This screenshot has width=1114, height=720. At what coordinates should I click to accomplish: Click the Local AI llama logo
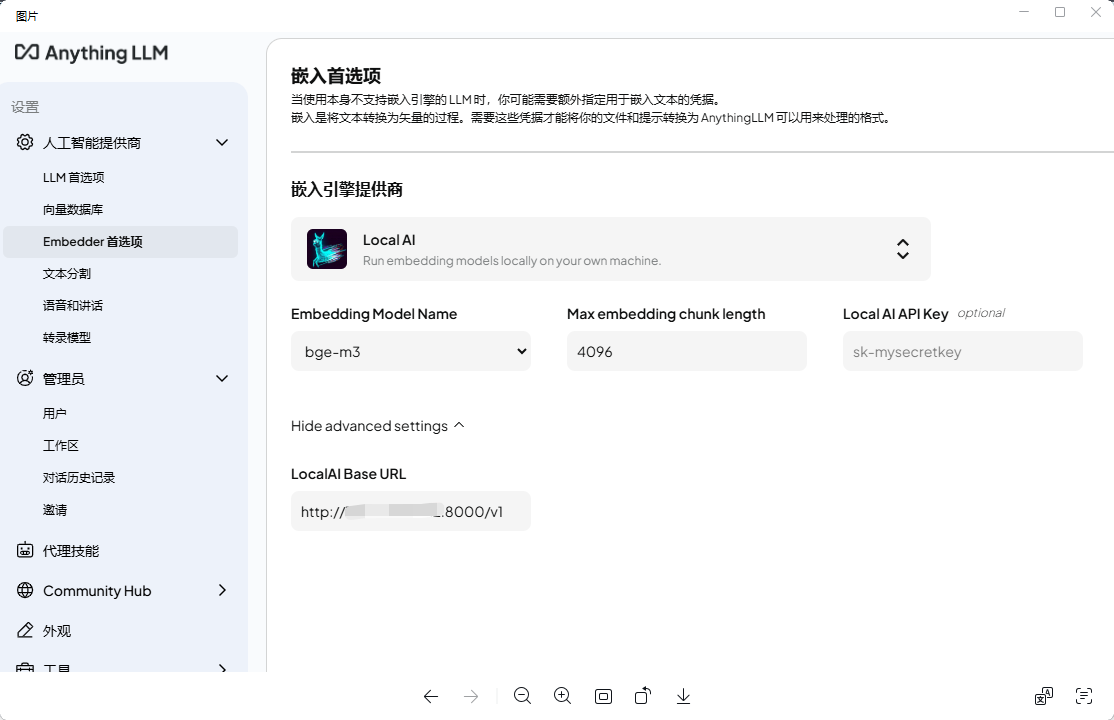327,249
